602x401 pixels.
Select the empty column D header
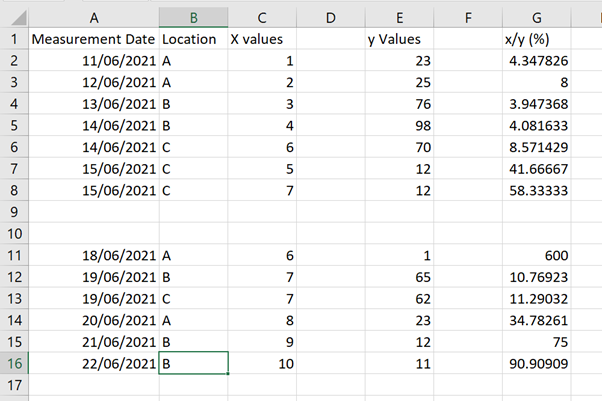[x=331, y=17]
